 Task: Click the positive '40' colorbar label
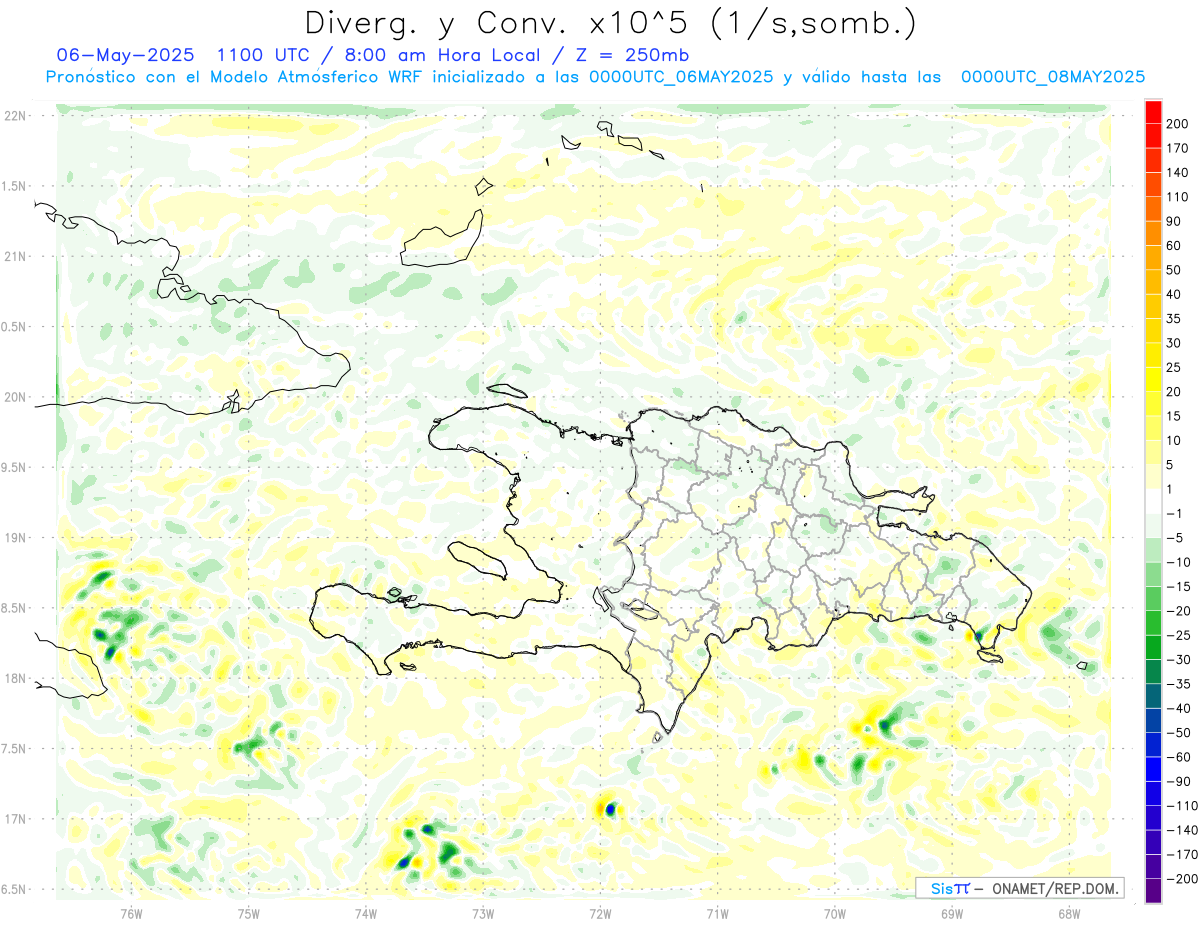coord(1174,294)
